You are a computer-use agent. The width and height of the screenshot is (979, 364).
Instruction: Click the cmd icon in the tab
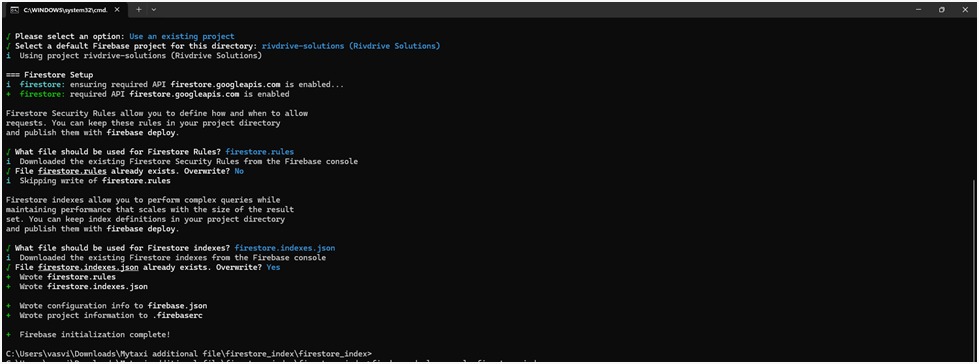point(14,10)
